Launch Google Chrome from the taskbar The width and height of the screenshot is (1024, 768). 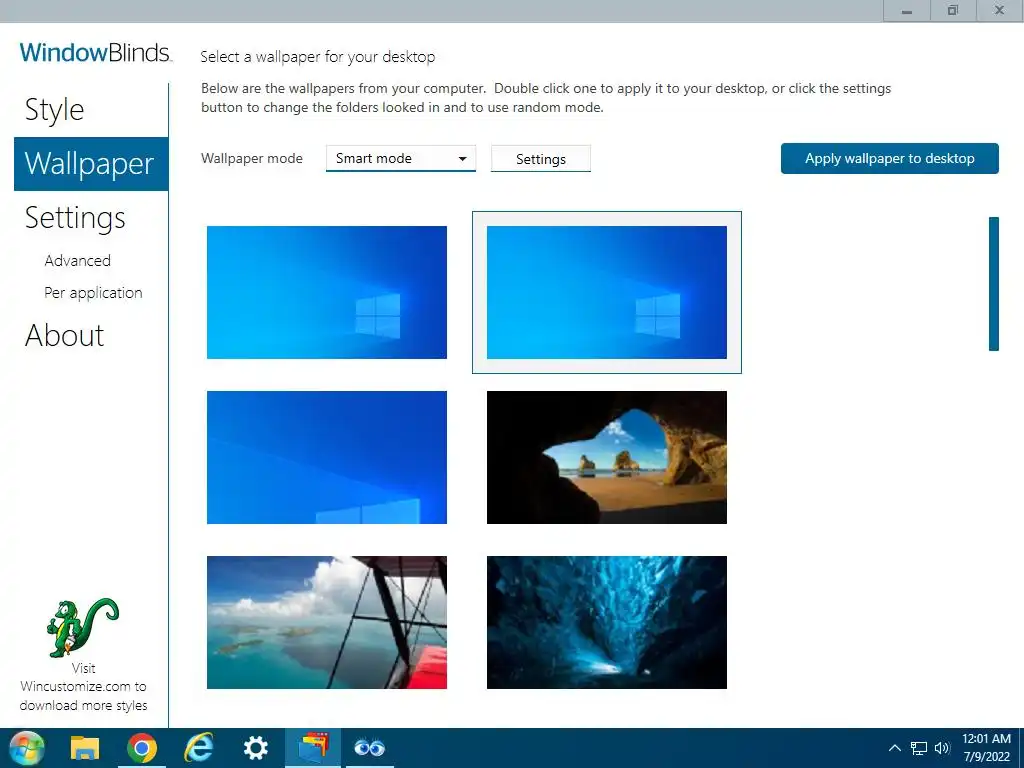[x=142, y=748]
